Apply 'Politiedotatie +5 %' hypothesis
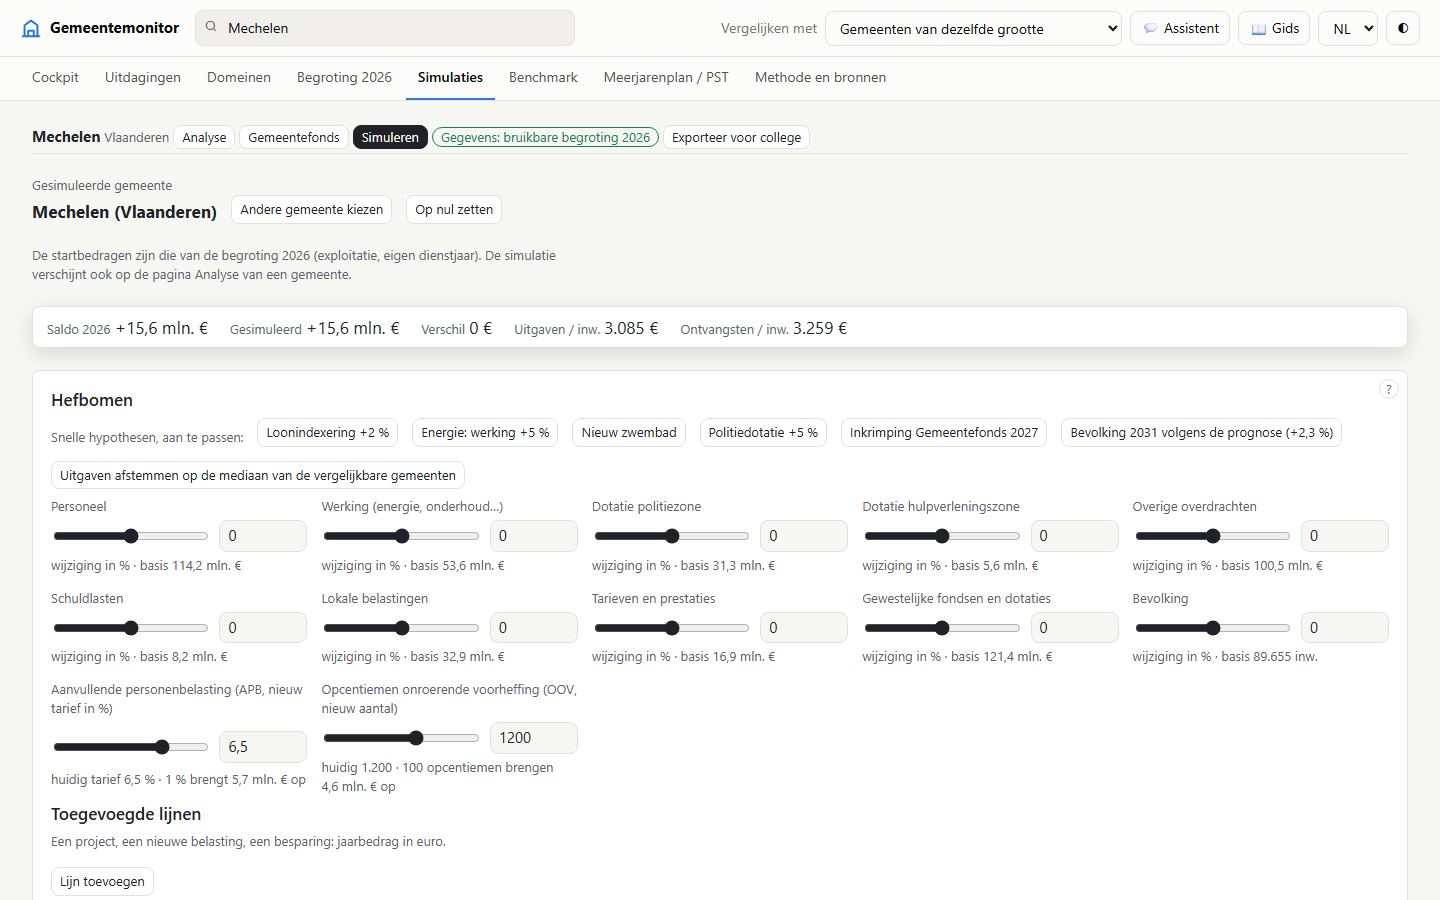1440x900 pixels. pos(763,433)
